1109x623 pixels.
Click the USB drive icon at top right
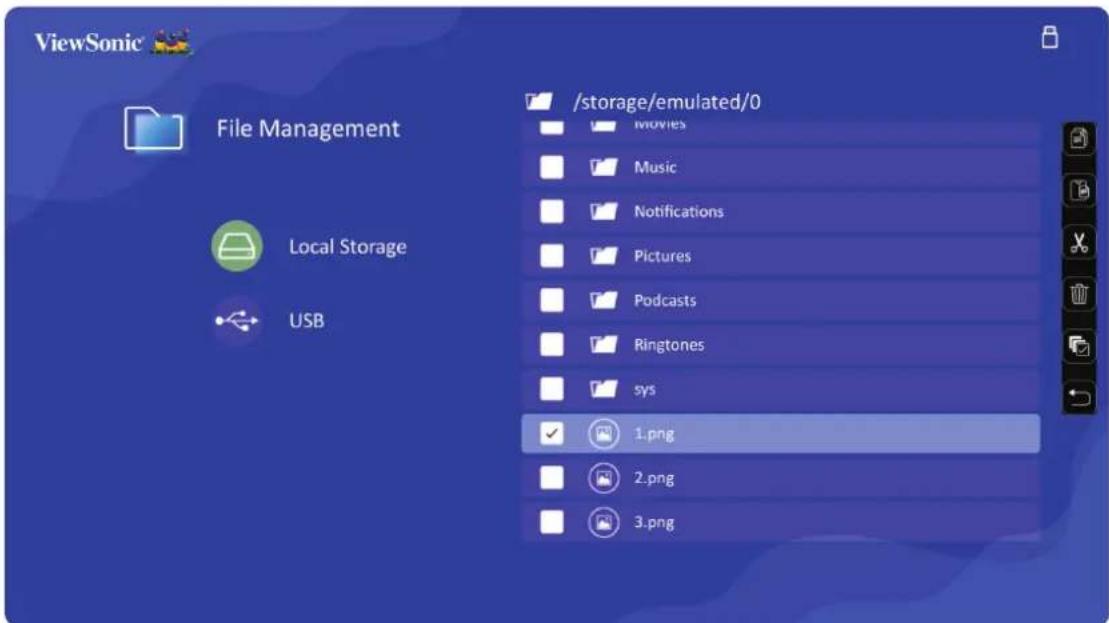[x=1050, y=37]
